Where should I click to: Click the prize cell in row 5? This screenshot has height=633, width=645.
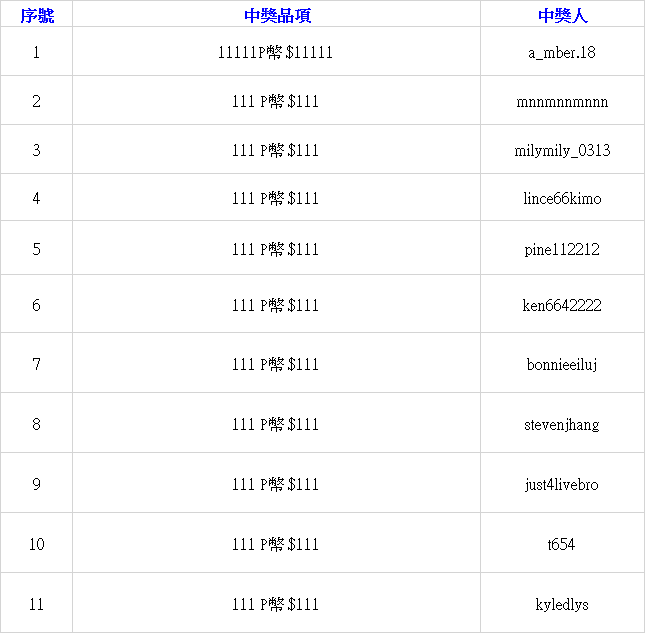[275, 249]
